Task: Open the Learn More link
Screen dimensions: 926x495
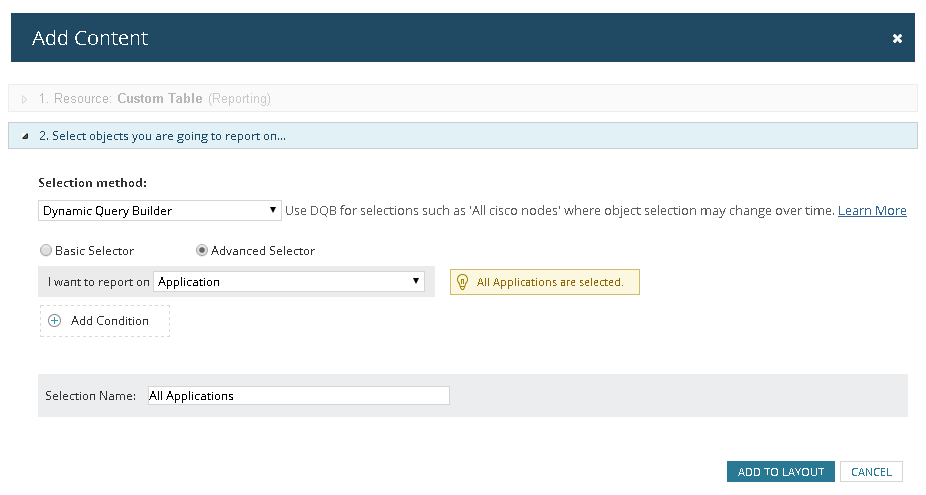Action: point(872,210)
